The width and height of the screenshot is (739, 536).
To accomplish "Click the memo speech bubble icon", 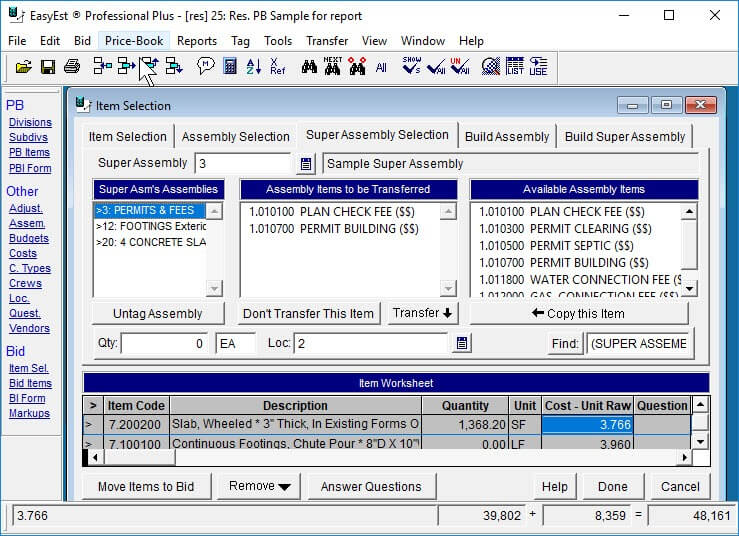I will click(x=205, y=66).
